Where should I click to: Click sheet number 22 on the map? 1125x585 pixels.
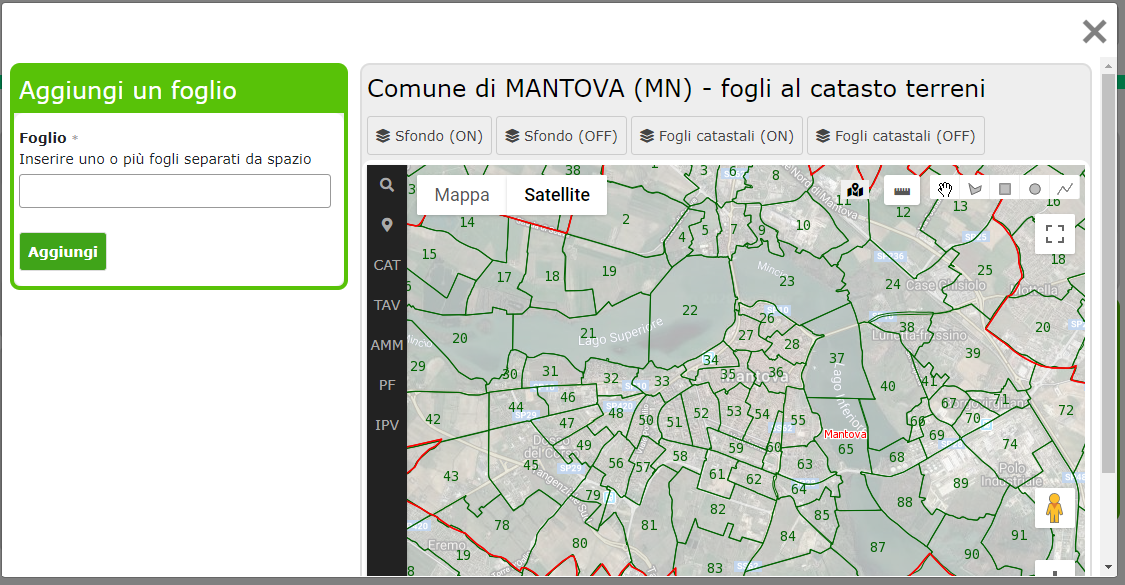[x=689, y=310]
